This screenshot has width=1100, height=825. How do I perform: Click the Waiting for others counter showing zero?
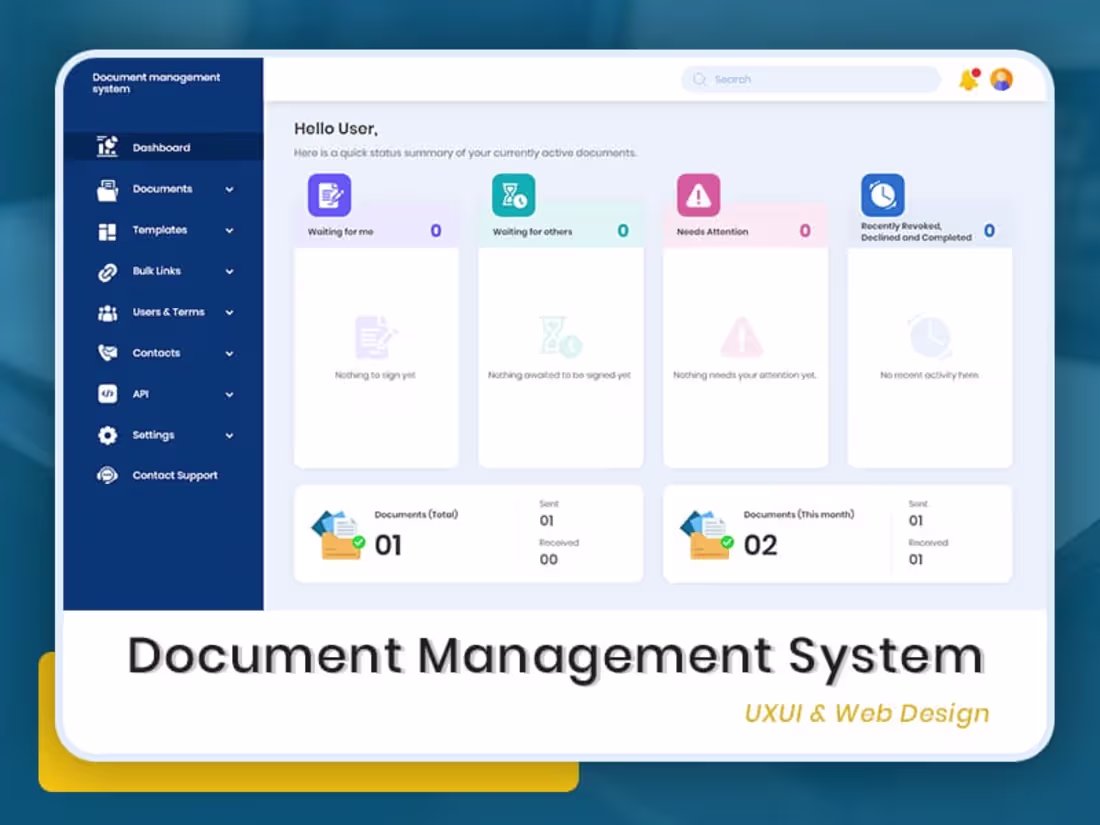[x=621, y=230]
